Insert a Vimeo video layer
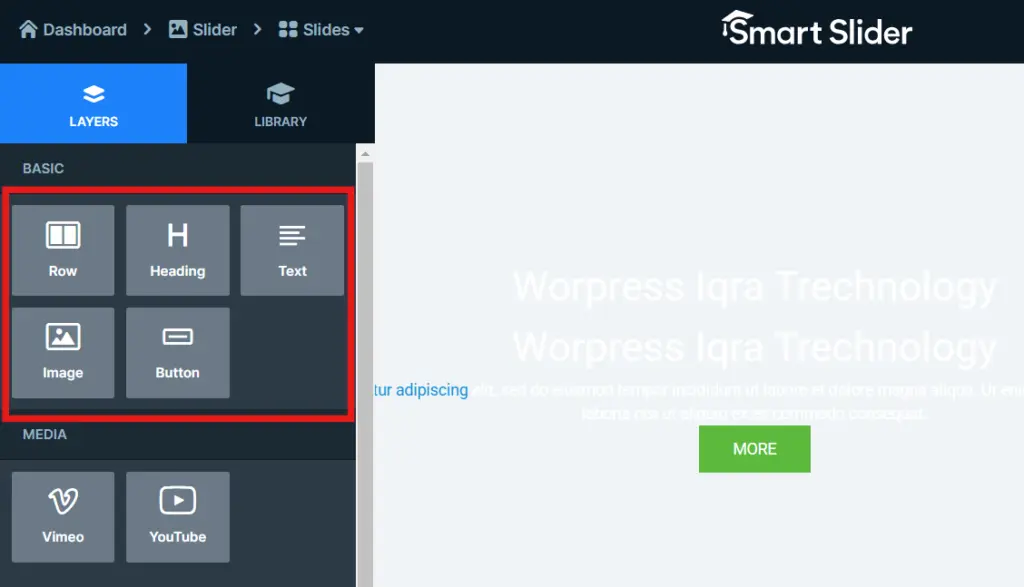This screenshot has width=1024, height=587. pos(63,516)
